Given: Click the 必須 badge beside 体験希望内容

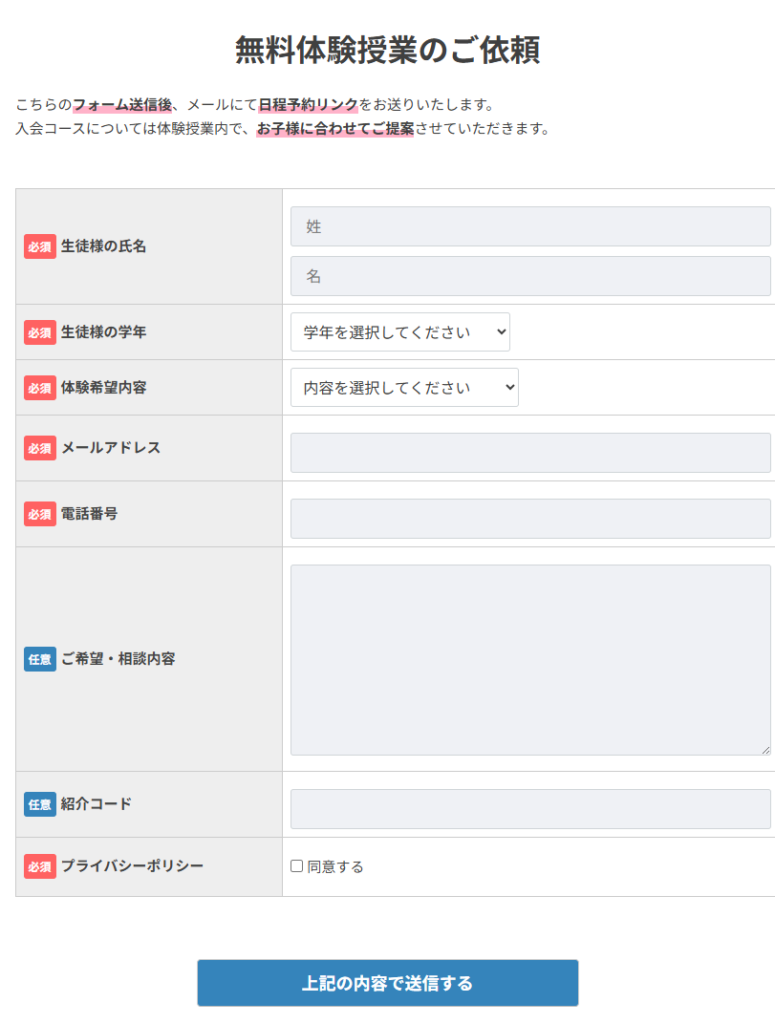Looking at the screenshot, I should pos(40,388).
